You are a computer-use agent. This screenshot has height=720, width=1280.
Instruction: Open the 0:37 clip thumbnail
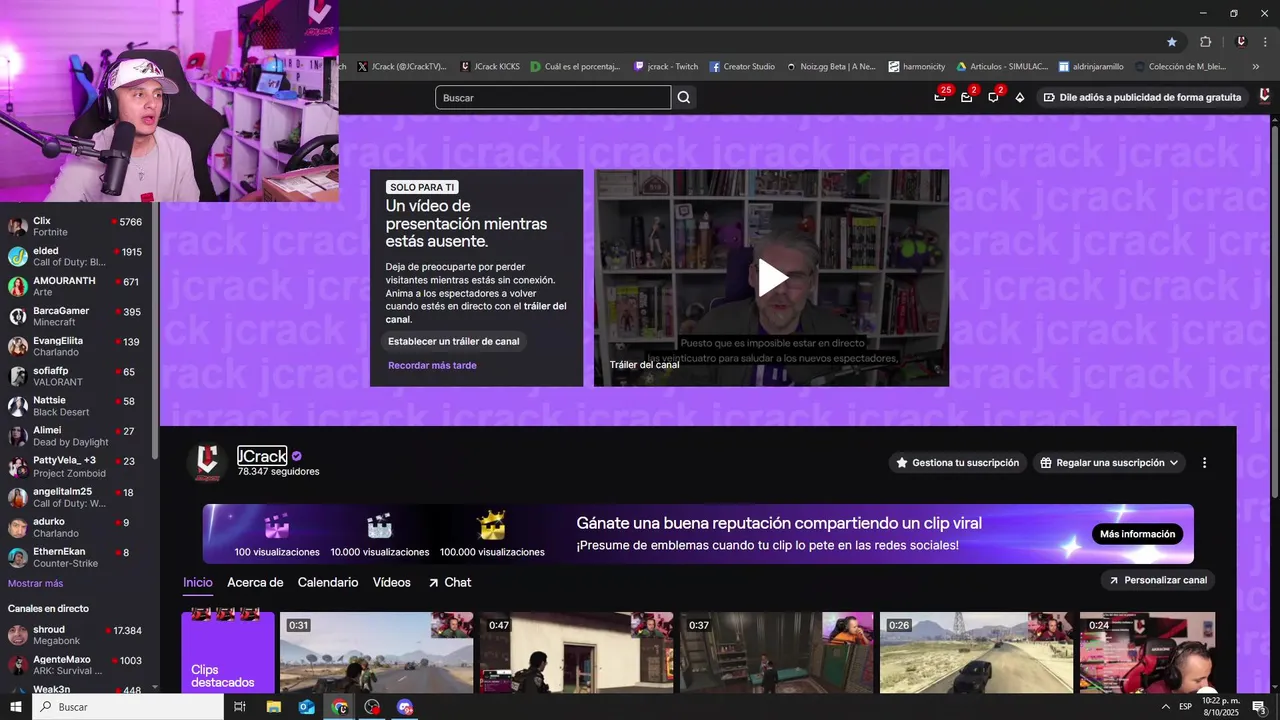click(x=777, y=652)
